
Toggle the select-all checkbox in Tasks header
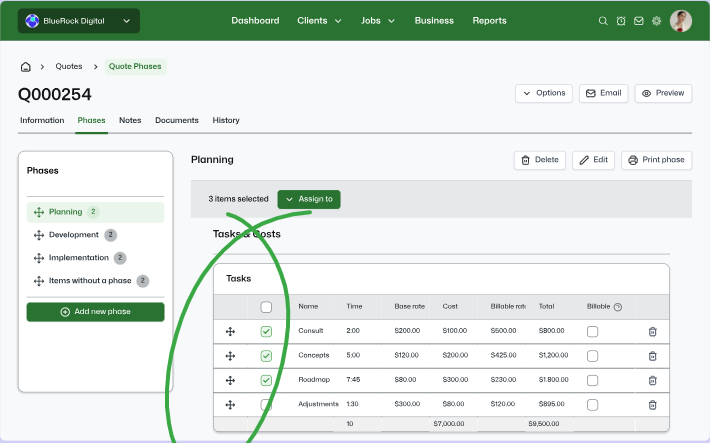click(x=266, y=307)
